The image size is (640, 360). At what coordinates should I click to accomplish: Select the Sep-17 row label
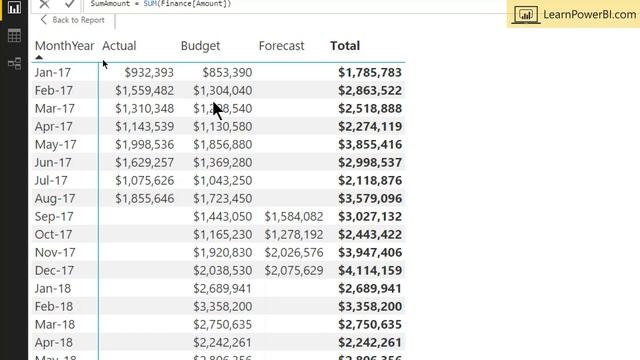[x=54, y=216]
